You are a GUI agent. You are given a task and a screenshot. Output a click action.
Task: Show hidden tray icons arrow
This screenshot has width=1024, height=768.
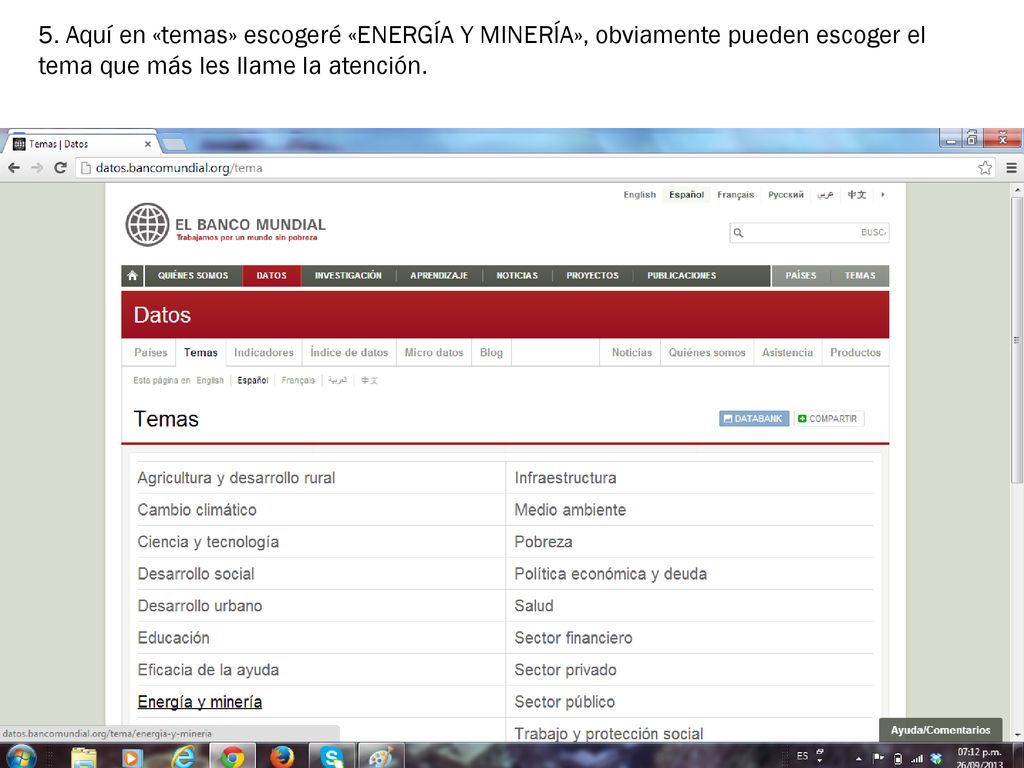click(859, 758)
